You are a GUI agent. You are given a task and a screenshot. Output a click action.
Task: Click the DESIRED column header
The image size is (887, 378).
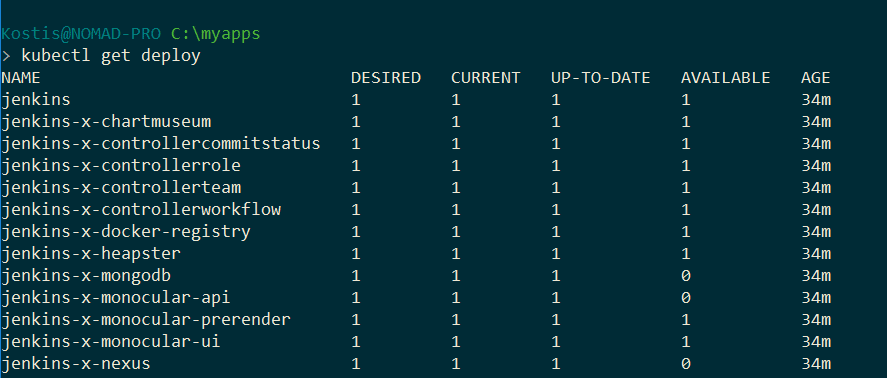[386, 78]
